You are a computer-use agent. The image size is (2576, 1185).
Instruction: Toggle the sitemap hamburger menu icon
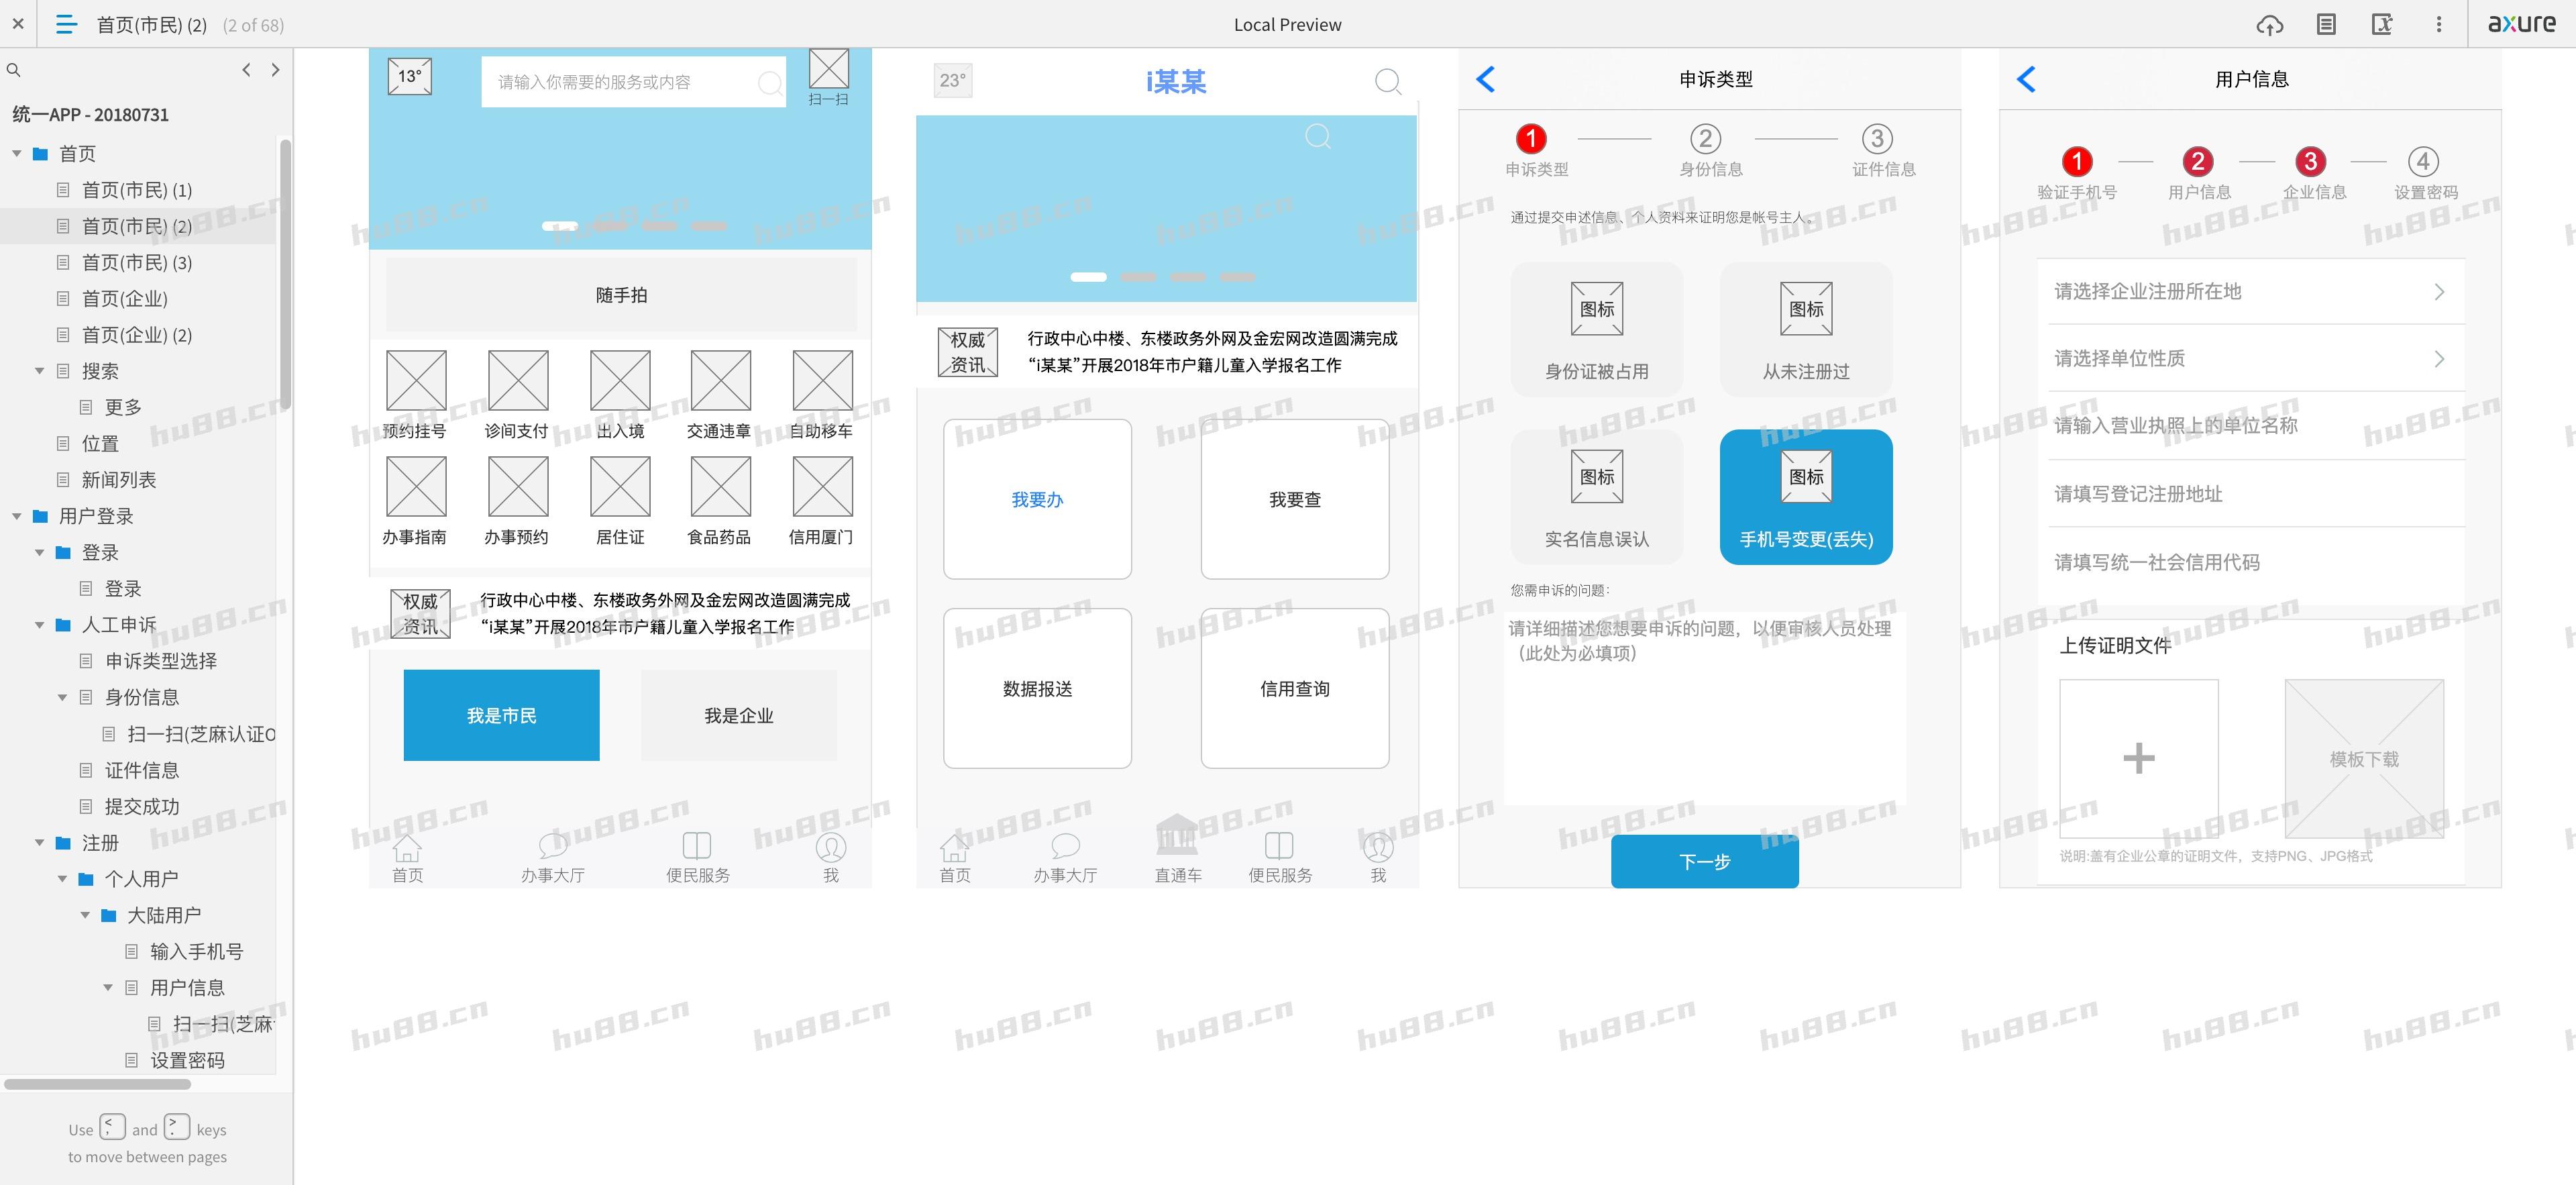(66, 25)
